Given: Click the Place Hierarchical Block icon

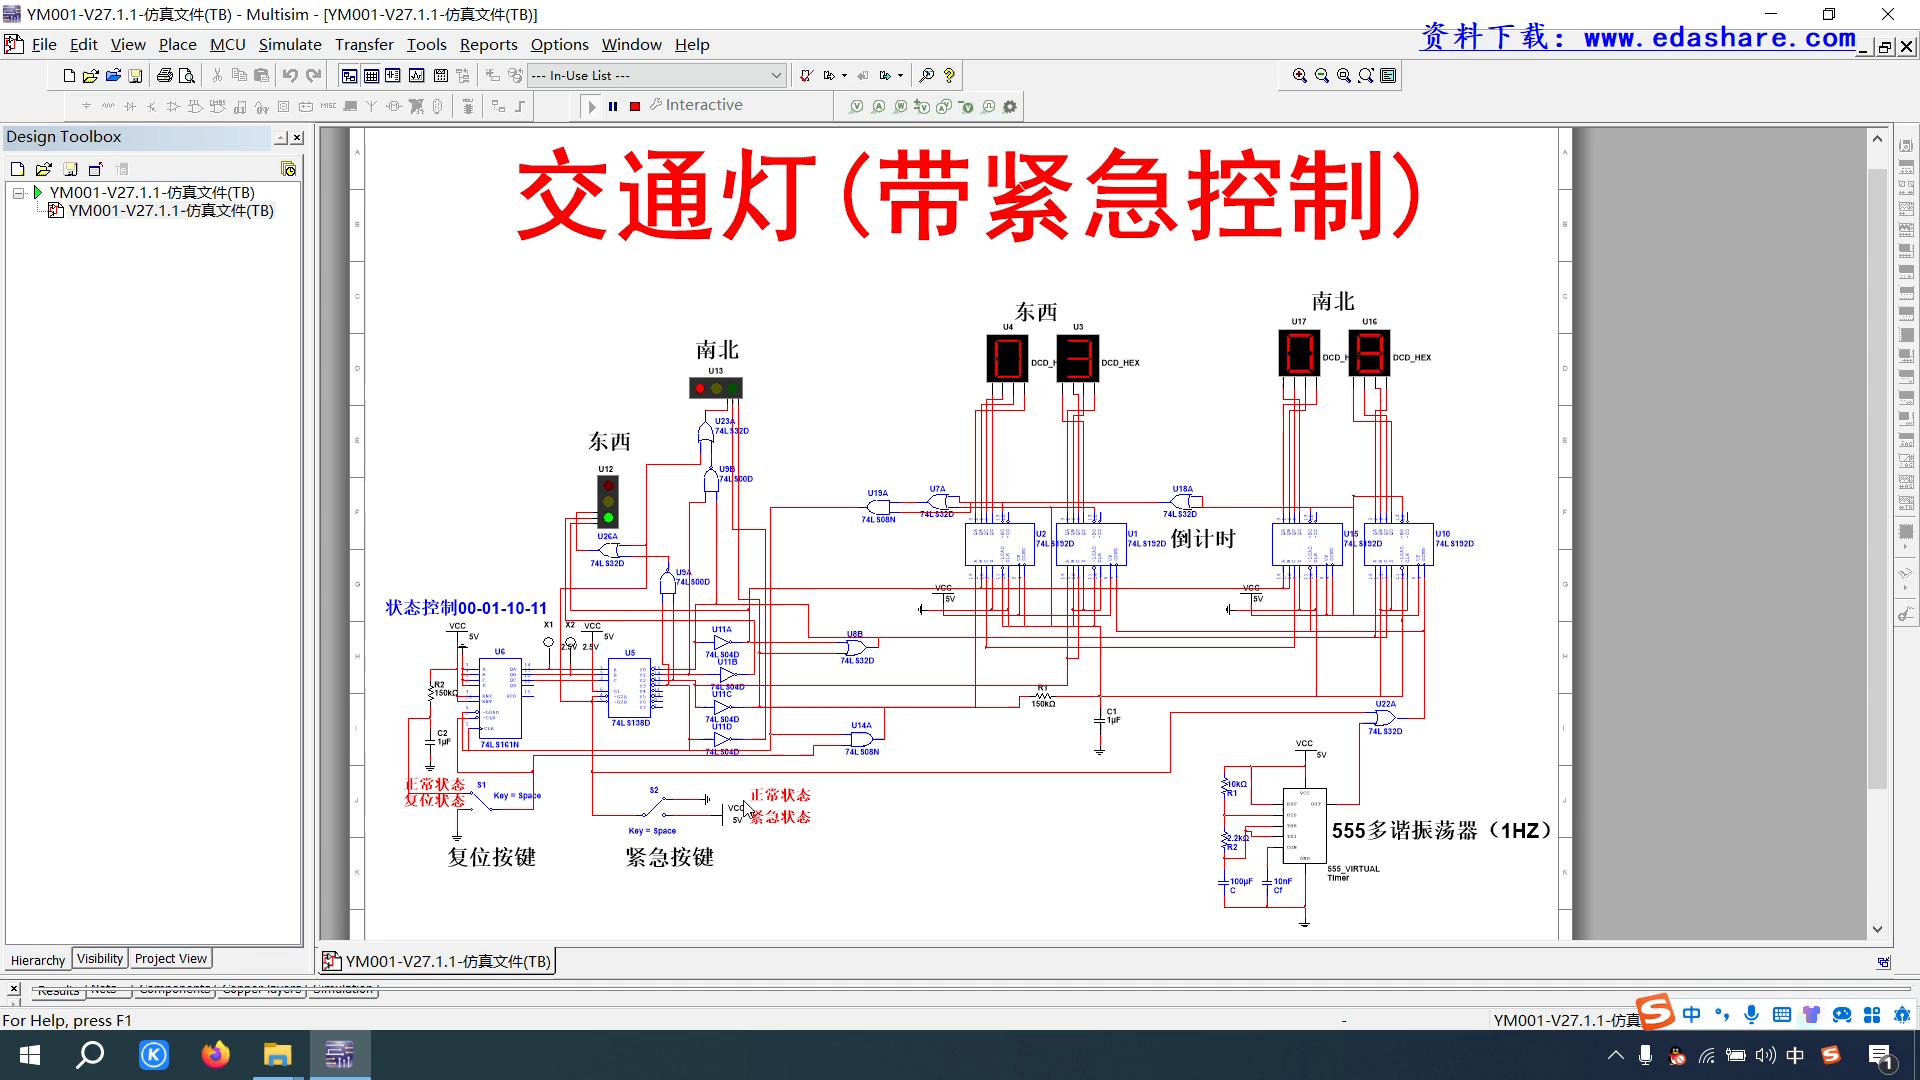Looking at the screenshot, I should [x=498, y=106].
